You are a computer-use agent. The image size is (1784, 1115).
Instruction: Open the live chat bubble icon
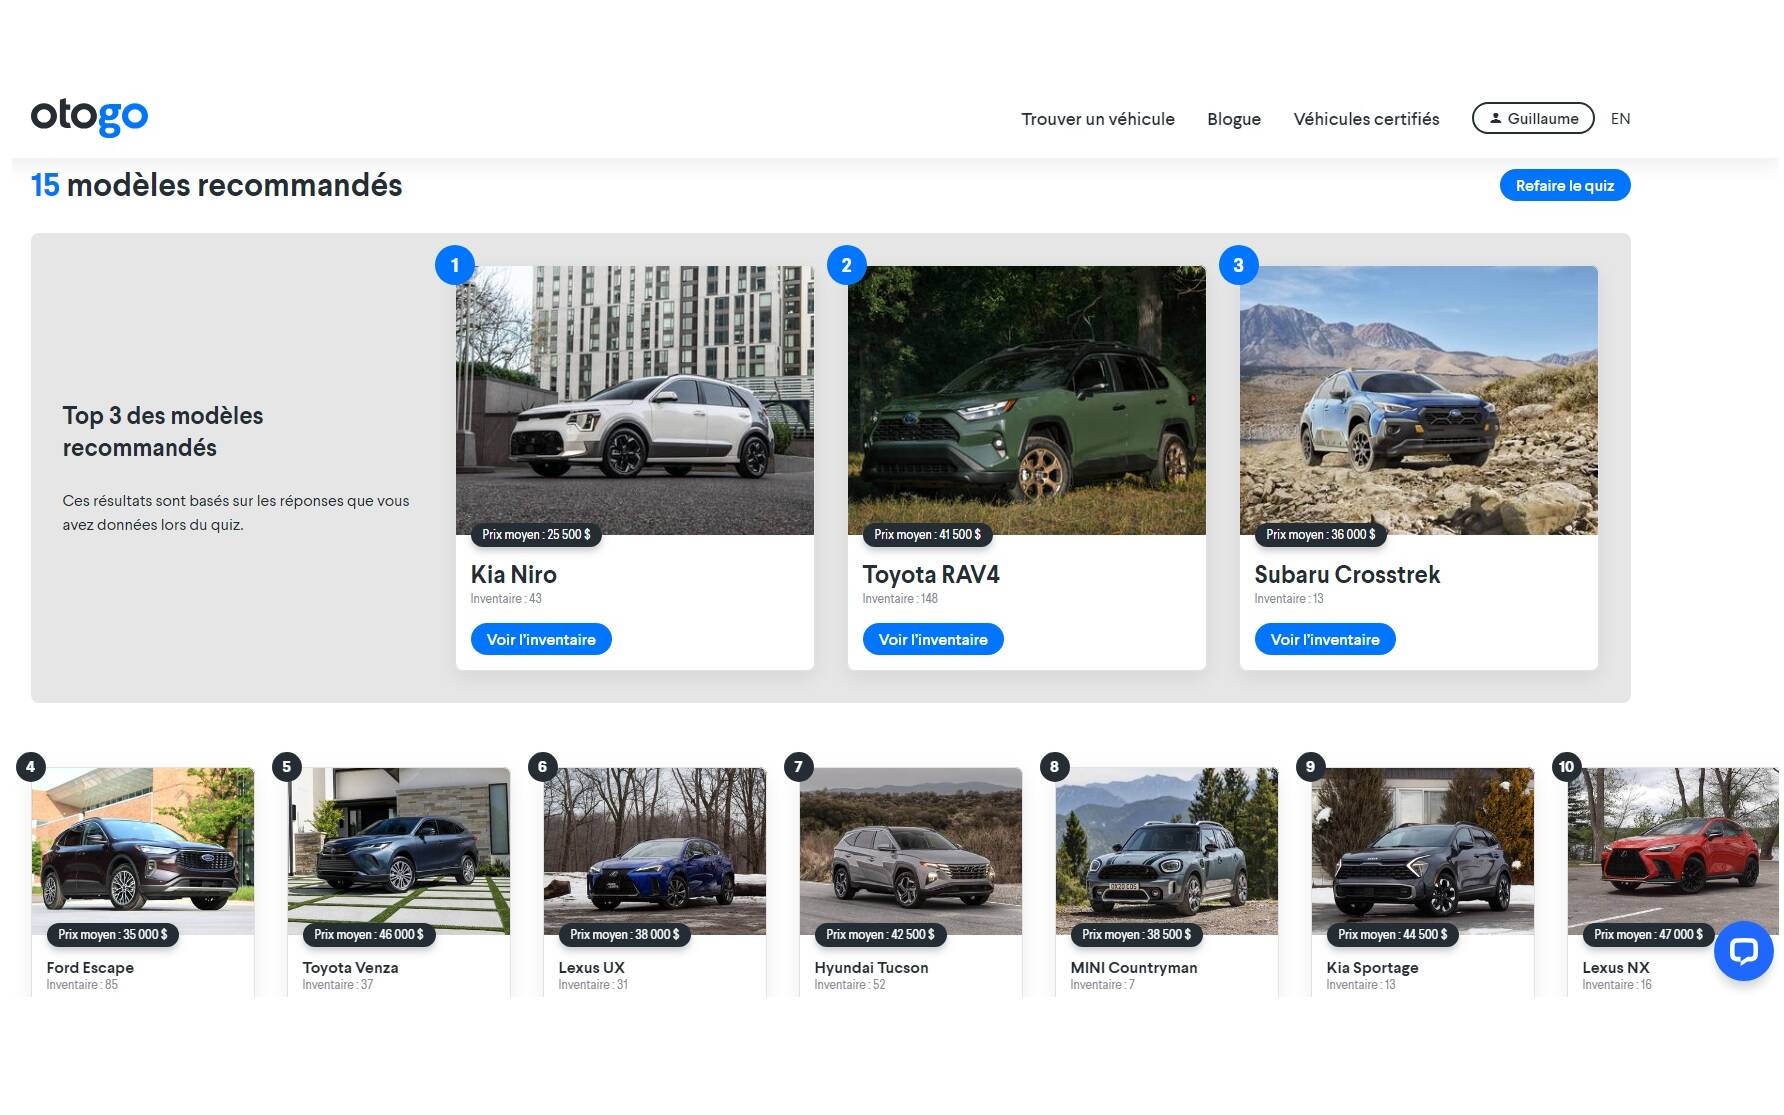pyautogui.click(x=1743, y=951)
